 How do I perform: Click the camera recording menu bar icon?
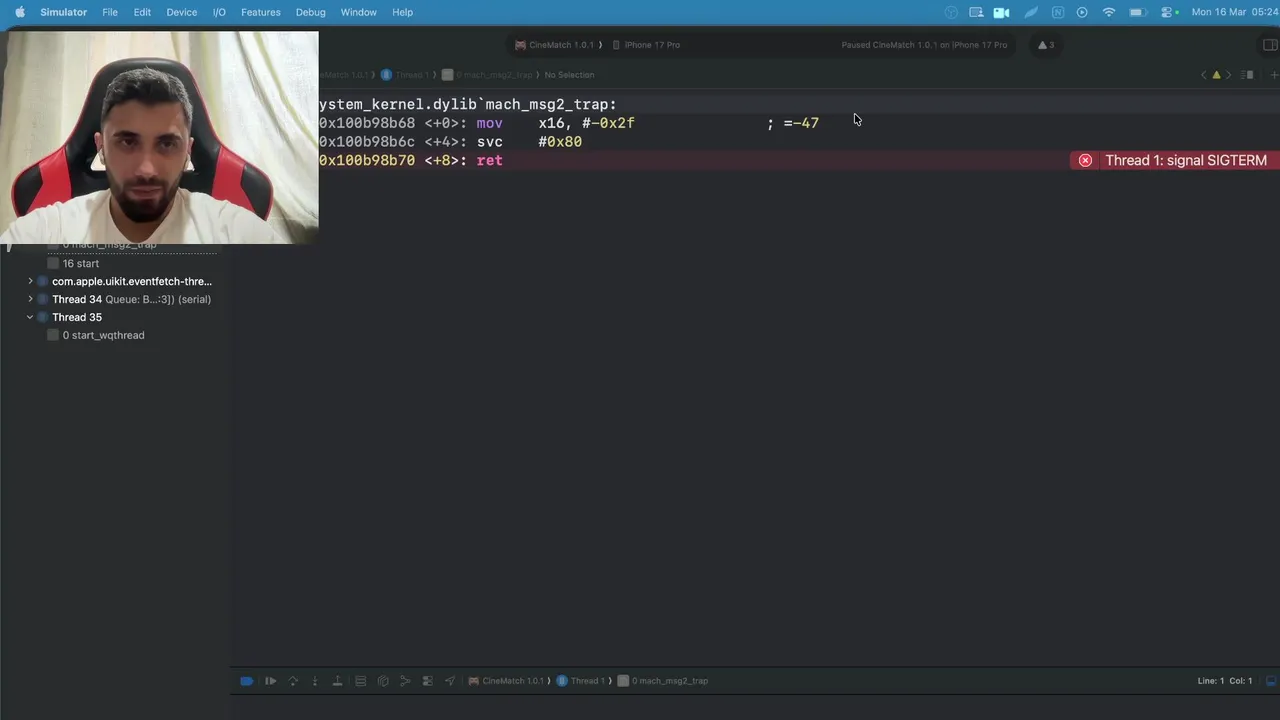tap(1001, 12)
